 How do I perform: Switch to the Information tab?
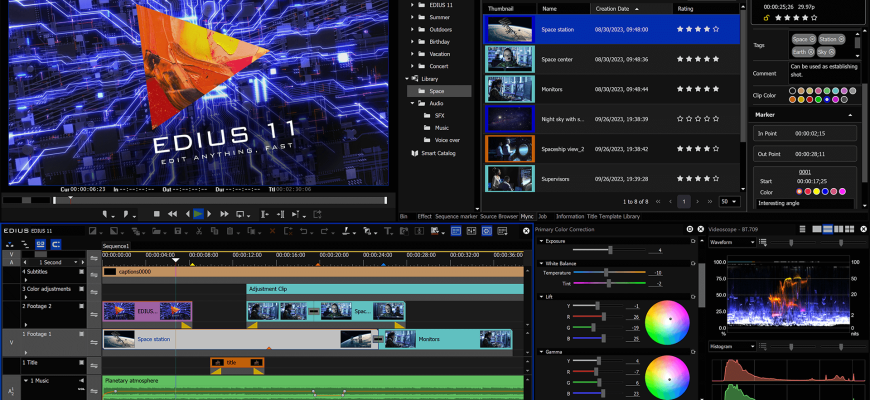point(570,216)
